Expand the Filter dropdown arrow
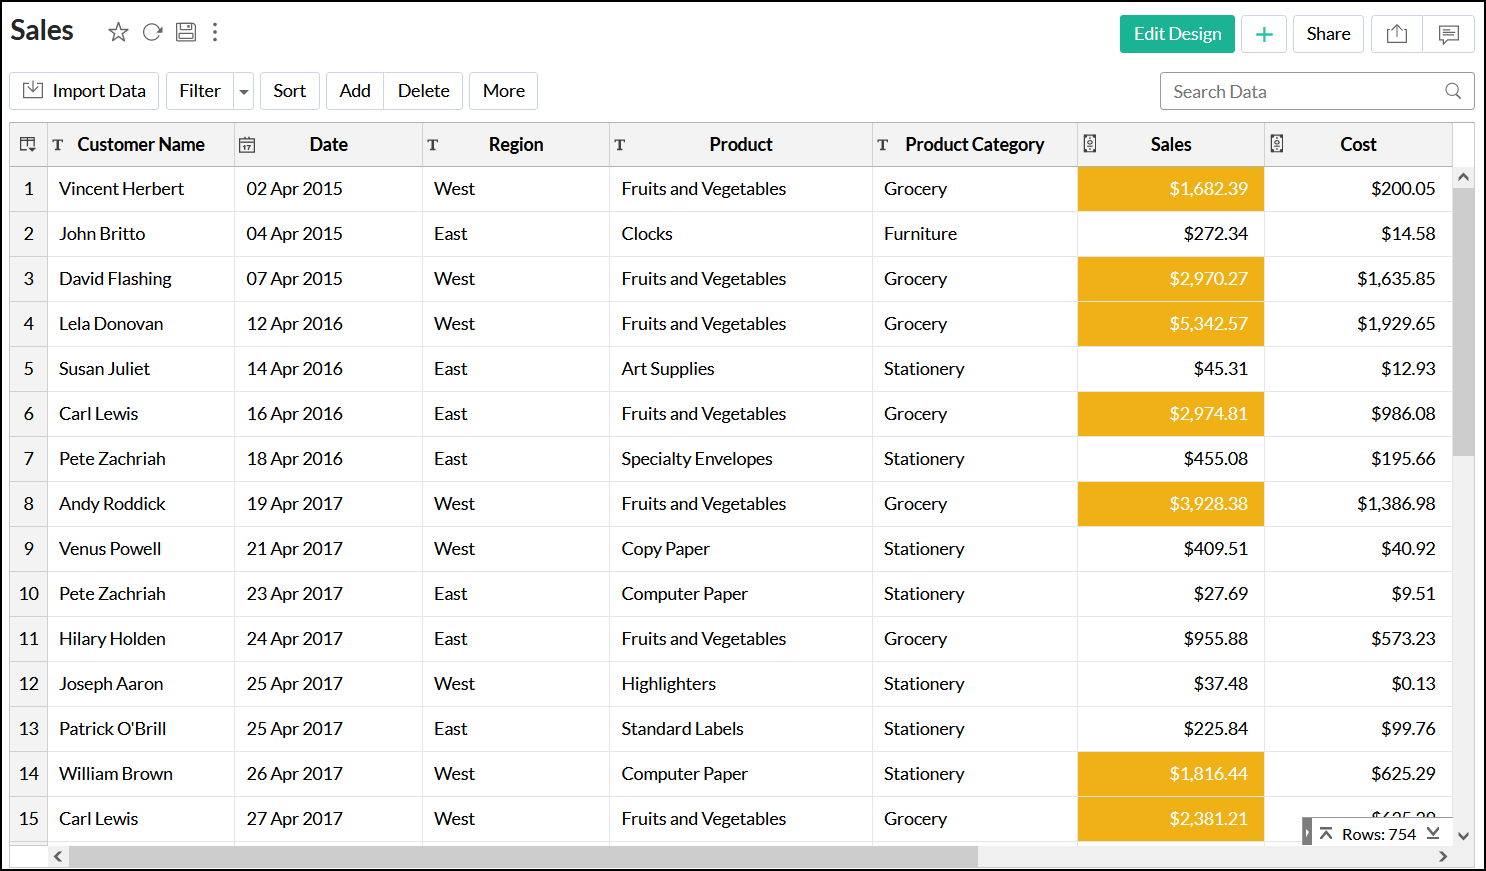Image resolution: width=1486 pixels, height=871 pixels. coord(244,91)
